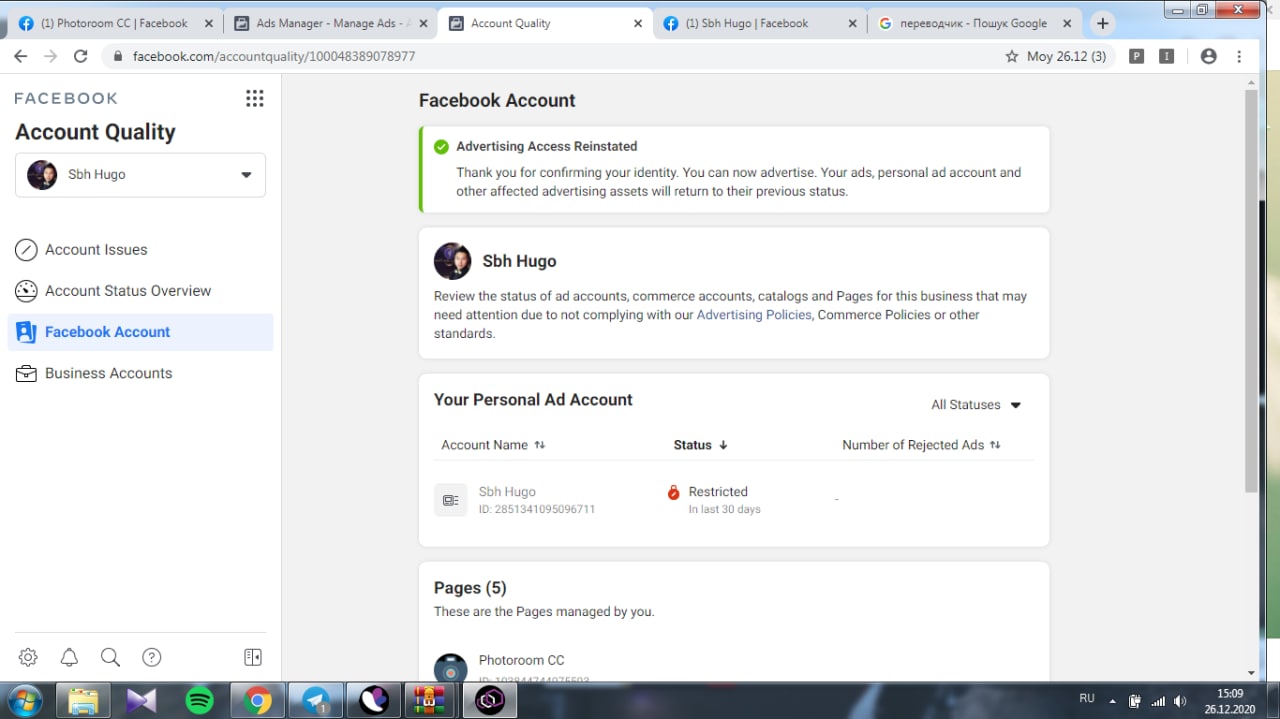Click the Sbh Hugo ad account name

pos(507,492)
